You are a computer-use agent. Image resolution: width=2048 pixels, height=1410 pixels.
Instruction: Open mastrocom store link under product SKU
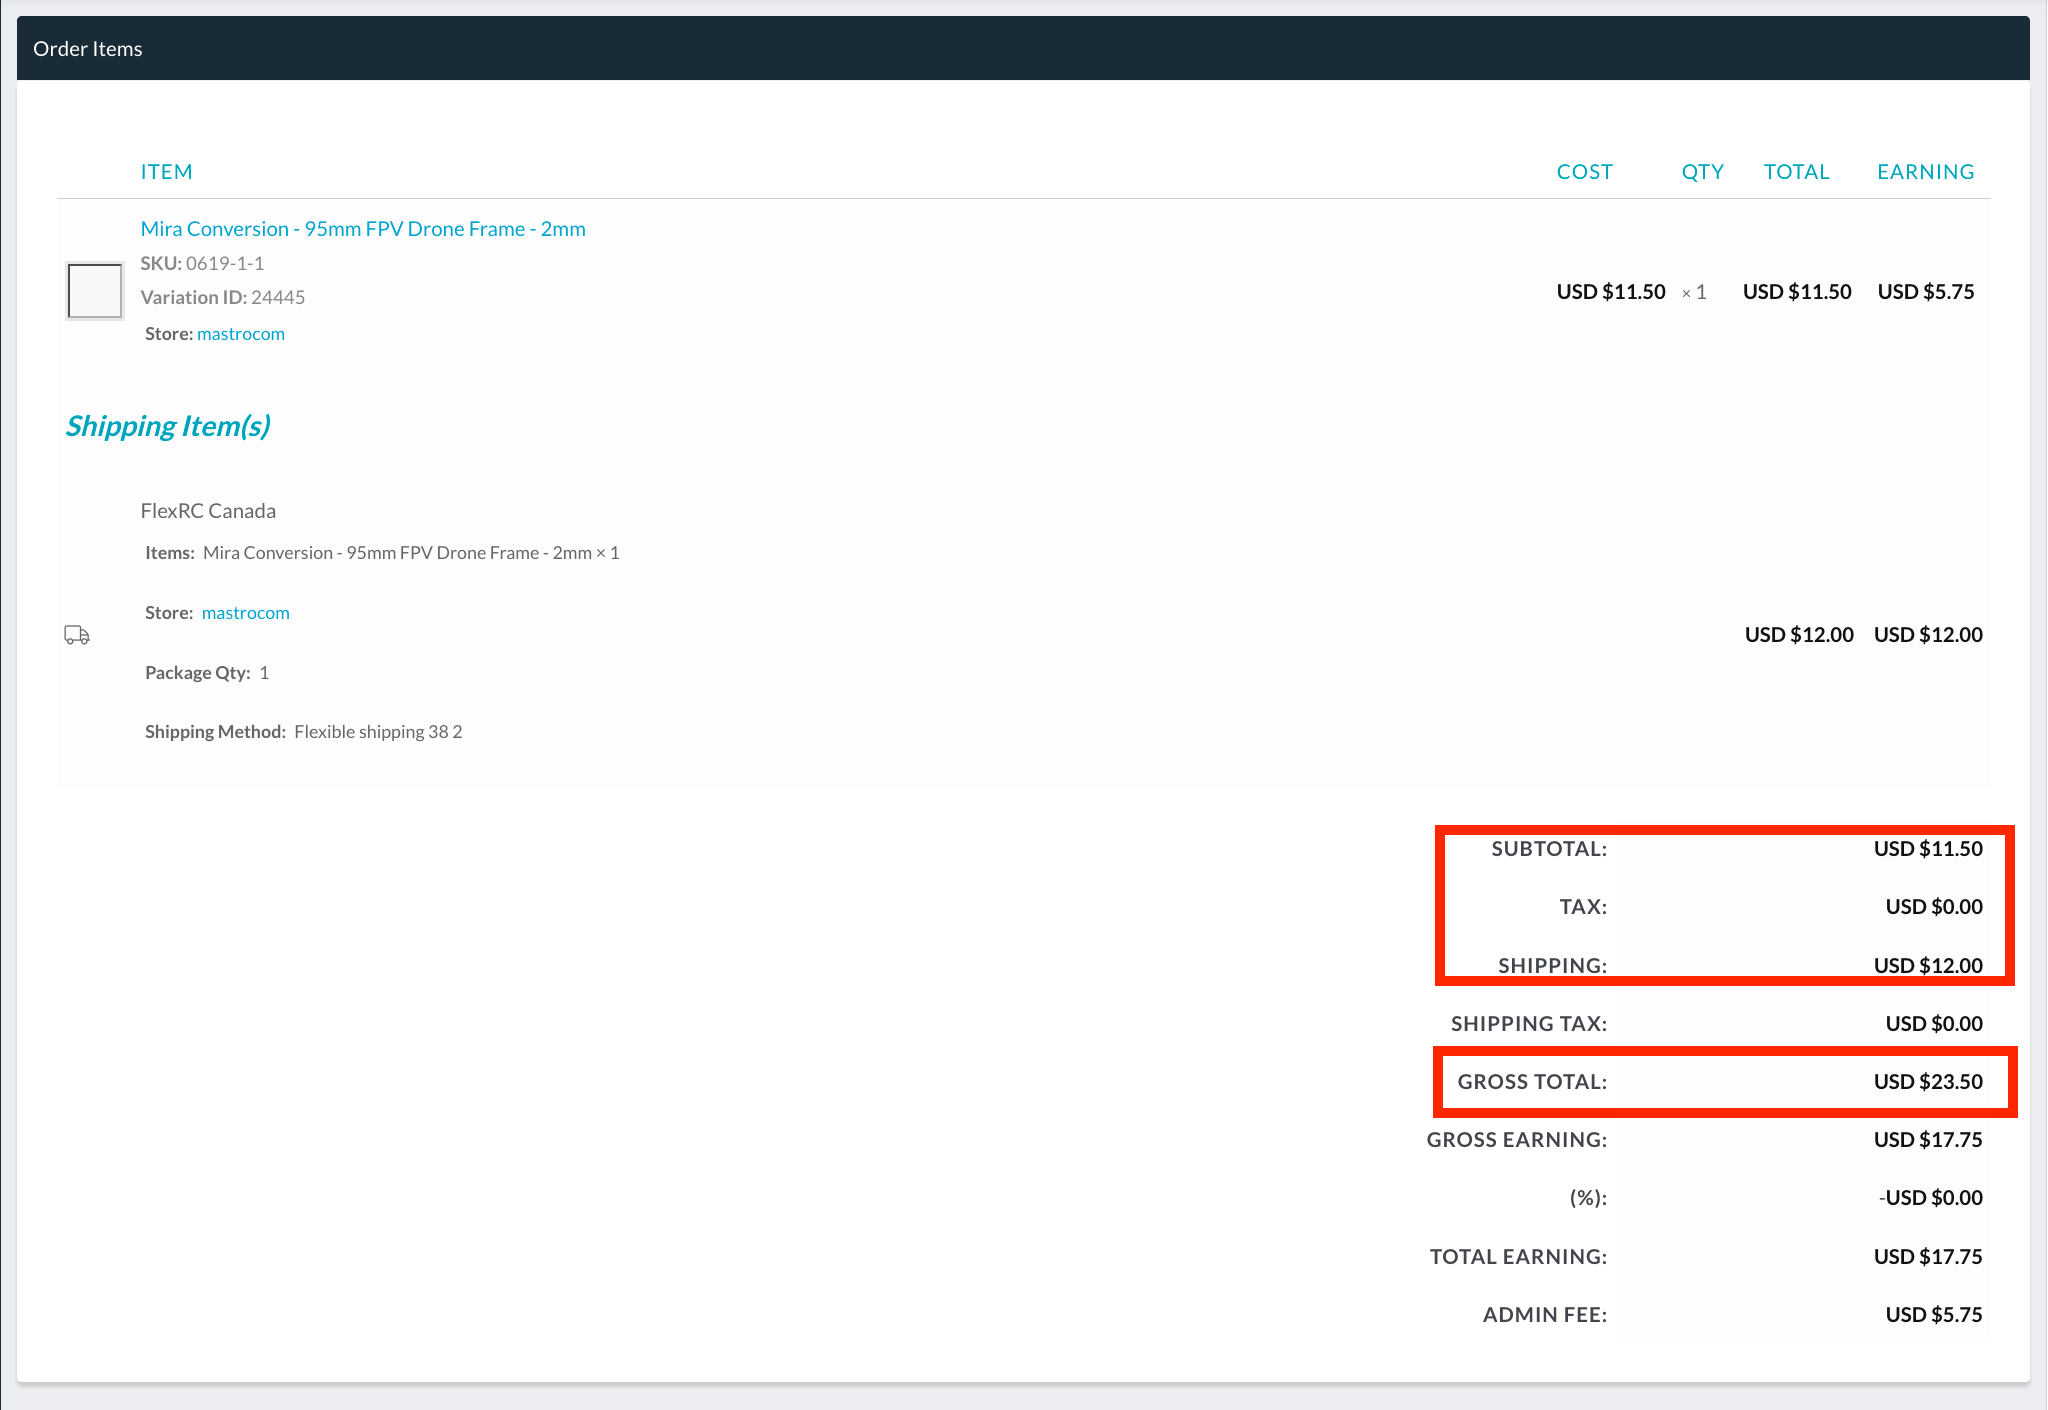(241, 334)
